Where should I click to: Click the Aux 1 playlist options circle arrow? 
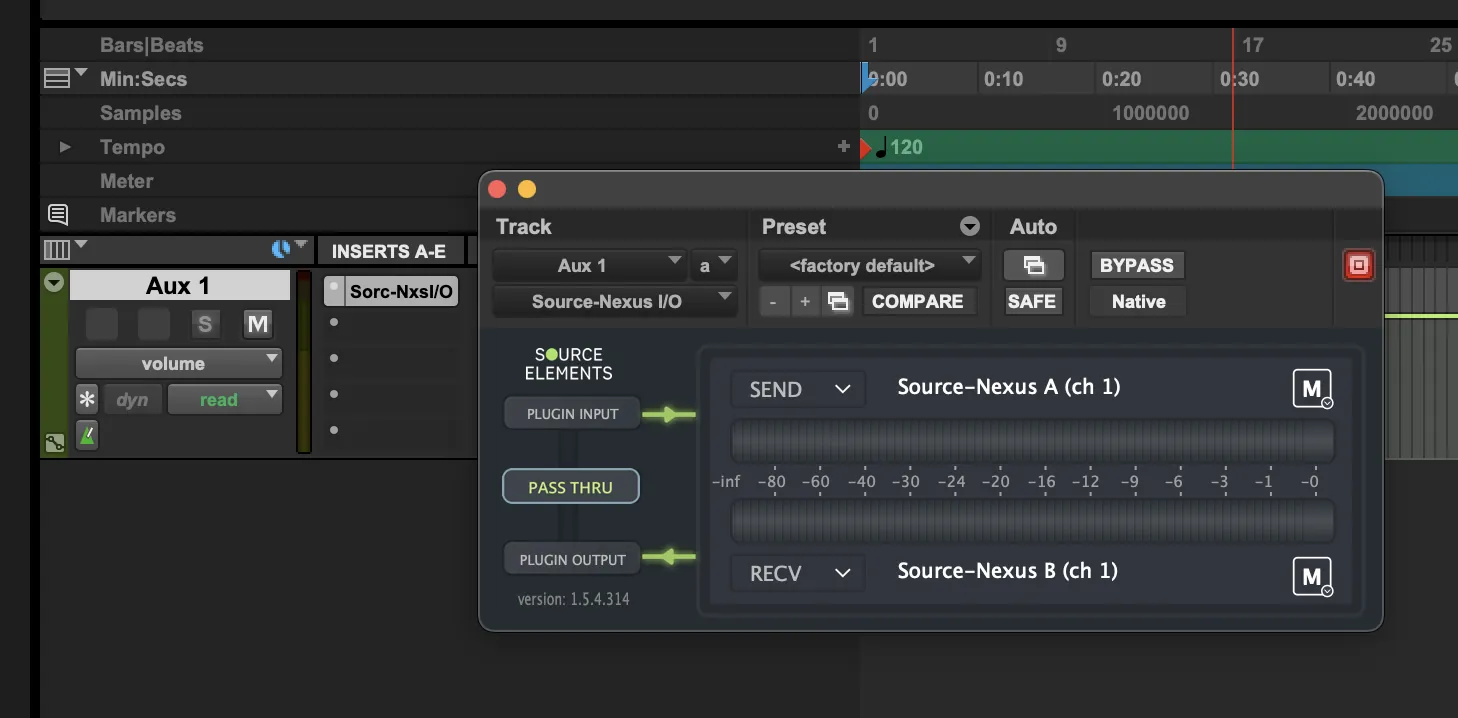click(x=54, y=284)
